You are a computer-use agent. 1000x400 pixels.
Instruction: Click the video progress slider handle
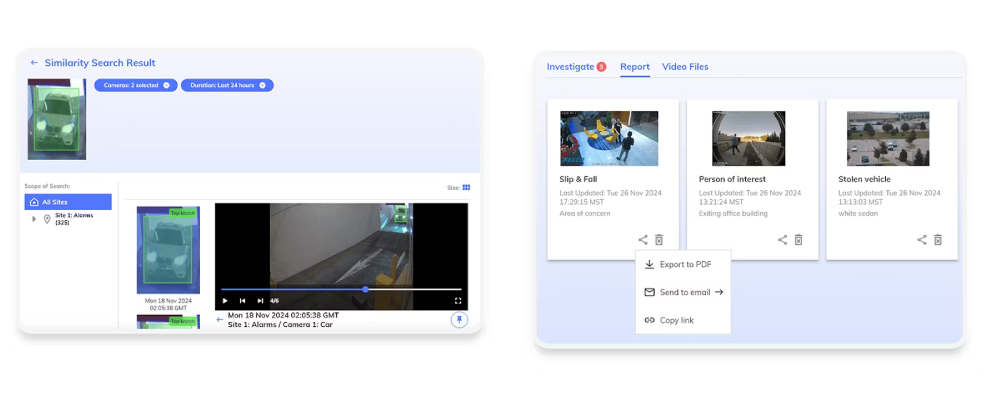click(x=365, y=290)
